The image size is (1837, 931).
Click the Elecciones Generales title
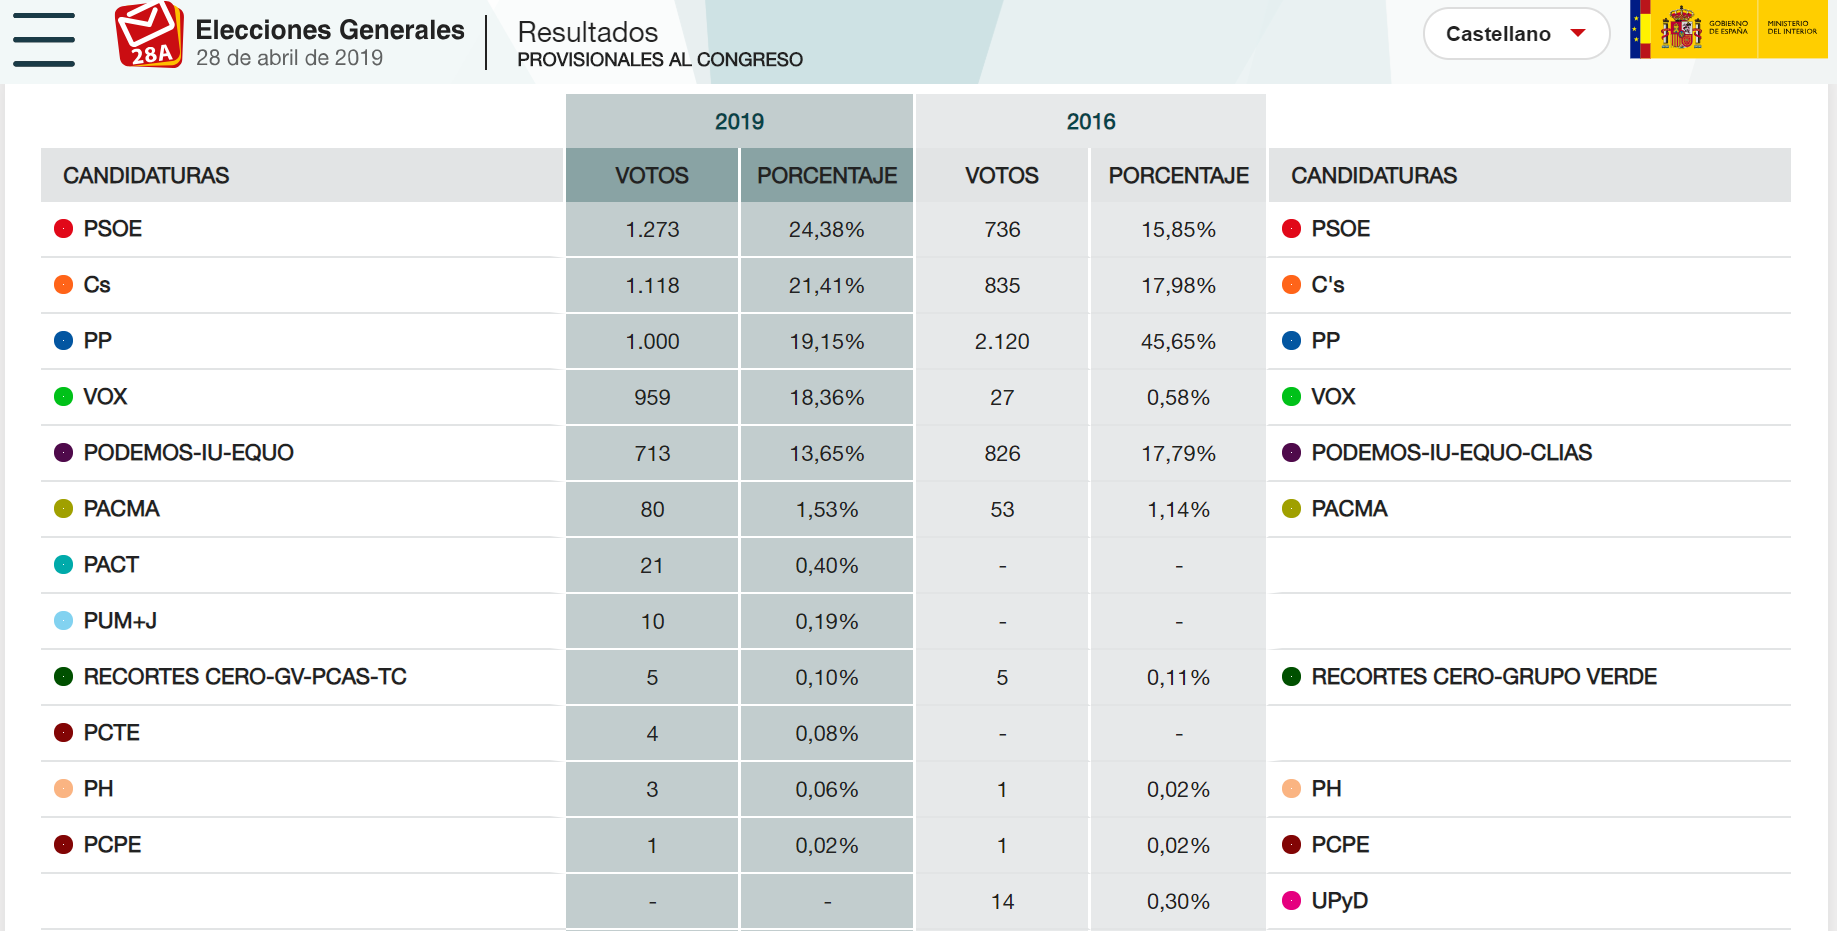[330, 30]
